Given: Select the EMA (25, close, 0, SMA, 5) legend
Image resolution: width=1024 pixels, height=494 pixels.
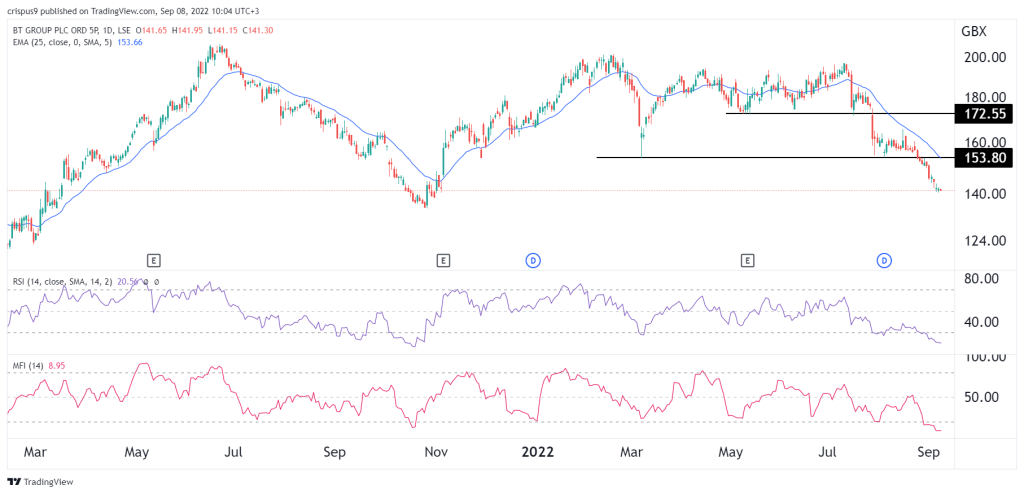Looking at the screenshot, I should (61, 42).
